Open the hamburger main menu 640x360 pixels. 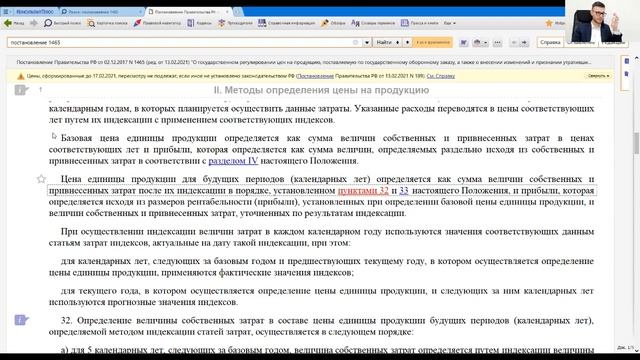coord(6,12)
